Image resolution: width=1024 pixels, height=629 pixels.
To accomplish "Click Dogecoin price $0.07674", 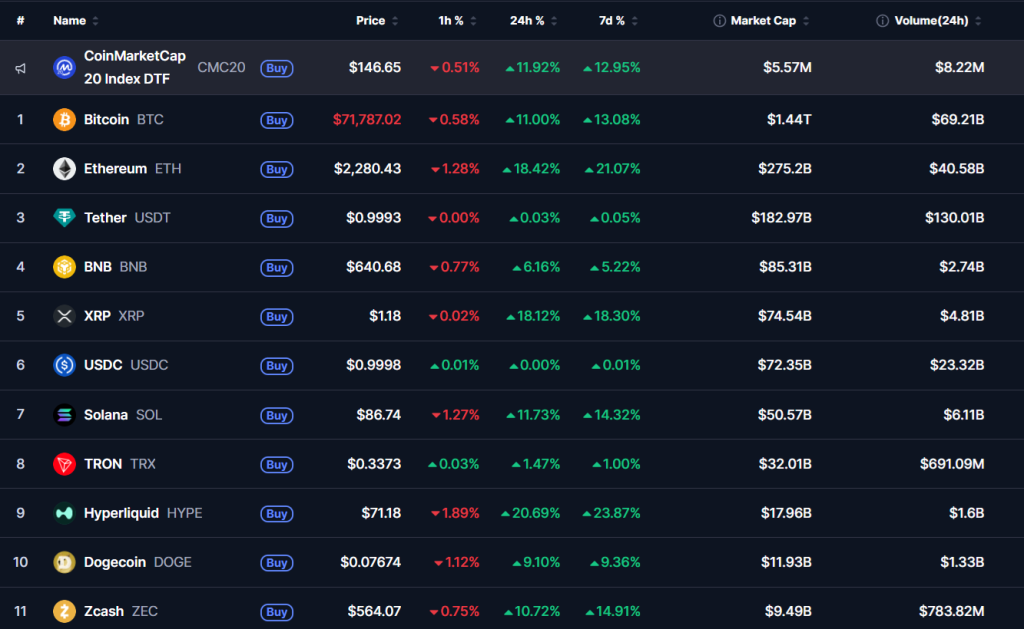I will pyautogui.click(x=370, y=562).
